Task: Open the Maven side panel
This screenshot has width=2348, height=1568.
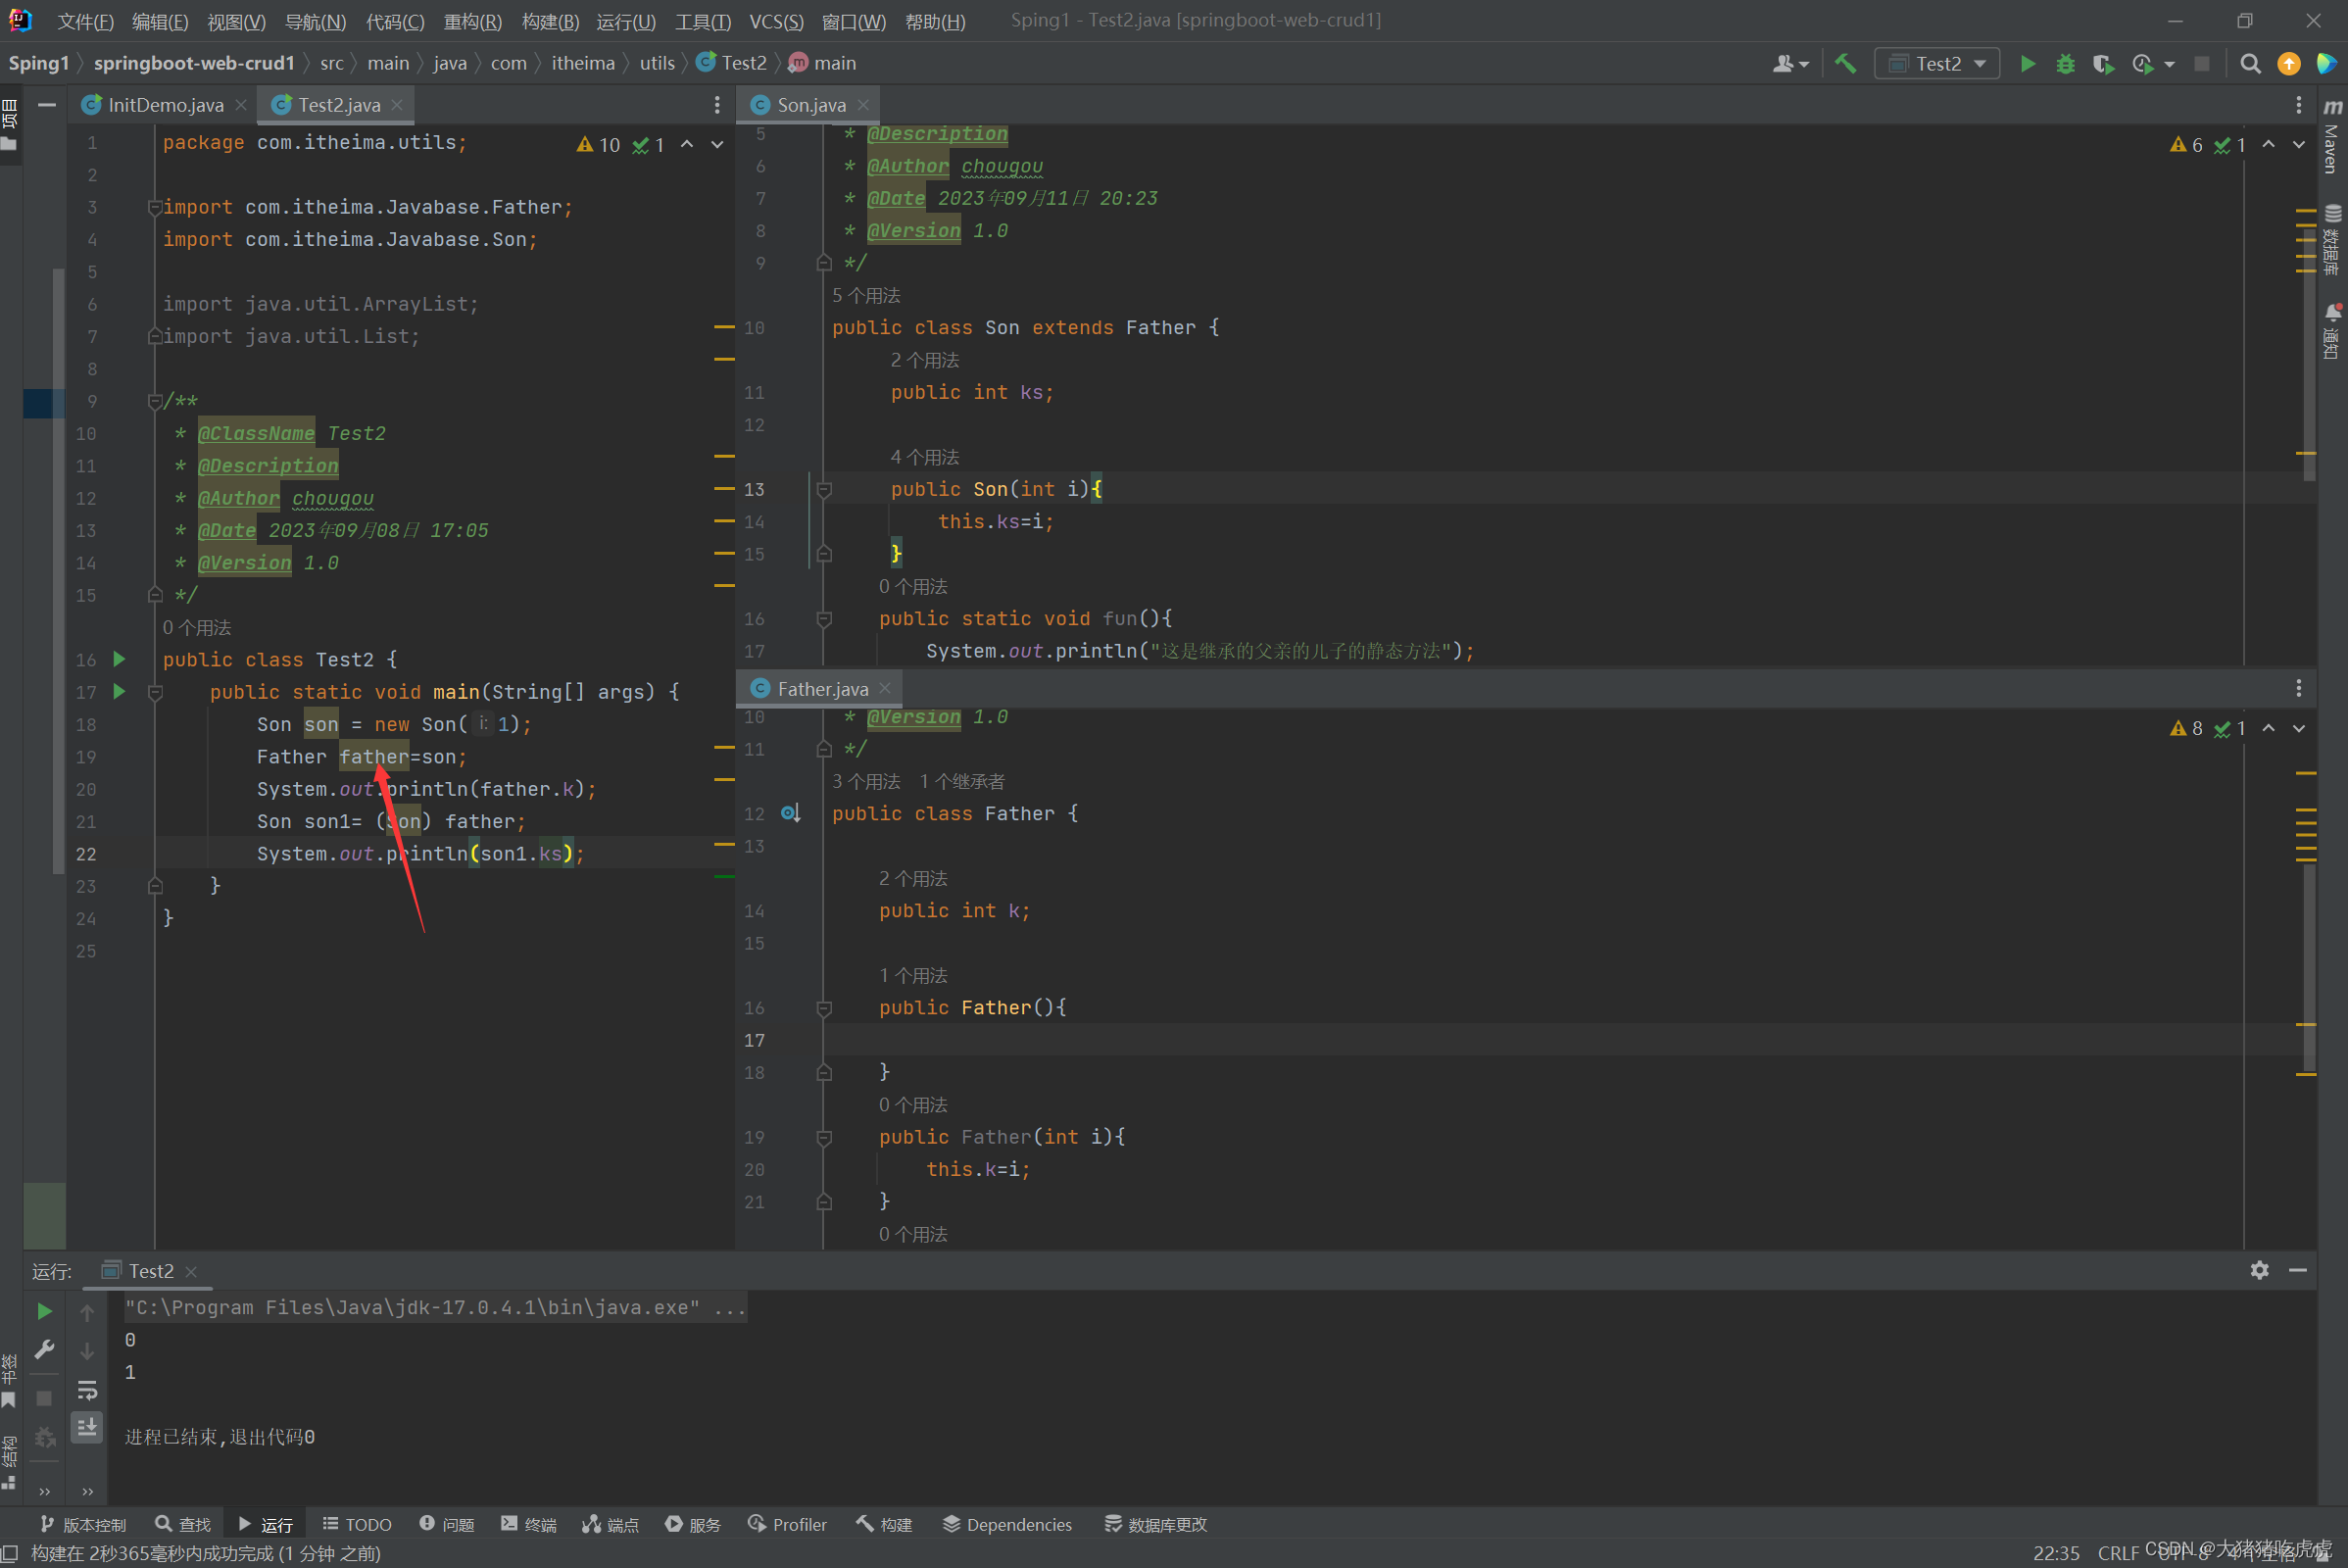Action: click(x=2332, y=138)
